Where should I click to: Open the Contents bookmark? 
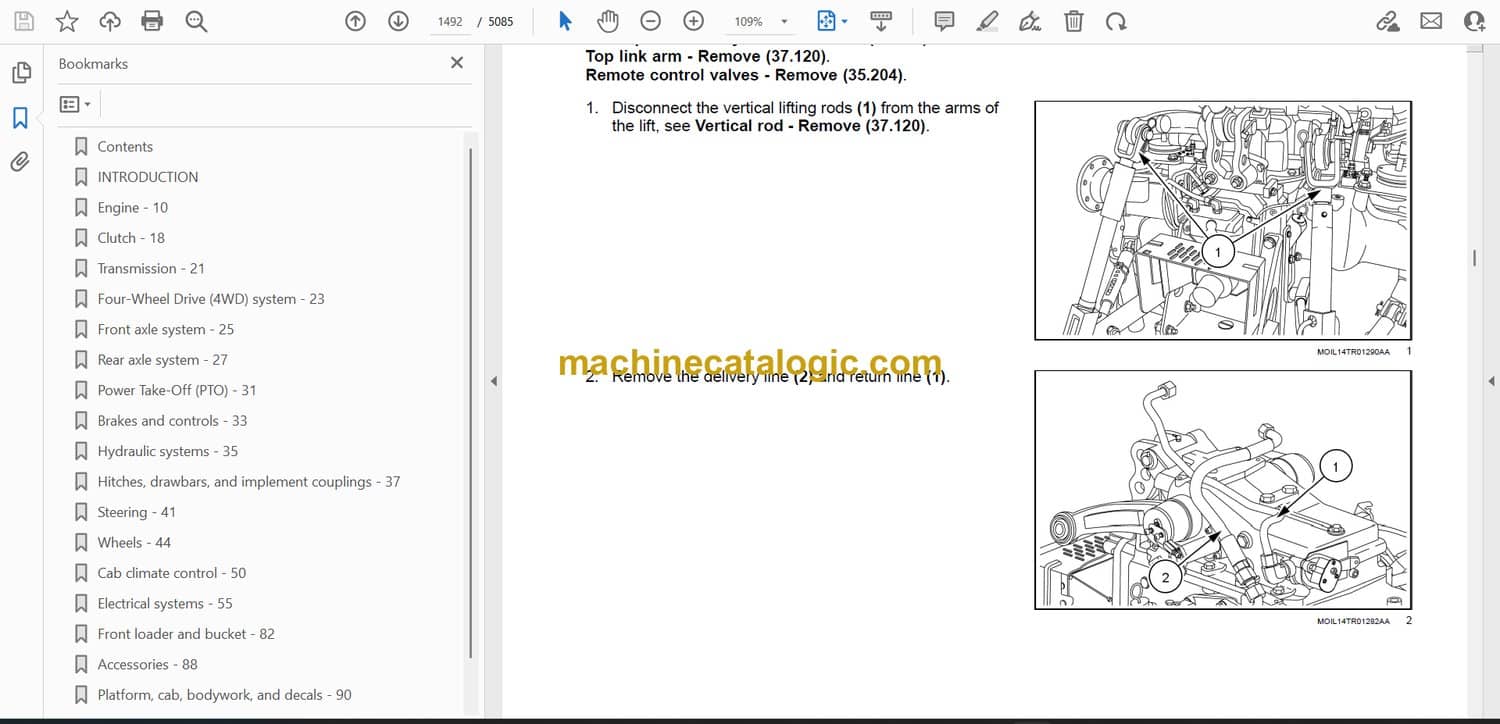pyautogui.click(x=125, y=146)
